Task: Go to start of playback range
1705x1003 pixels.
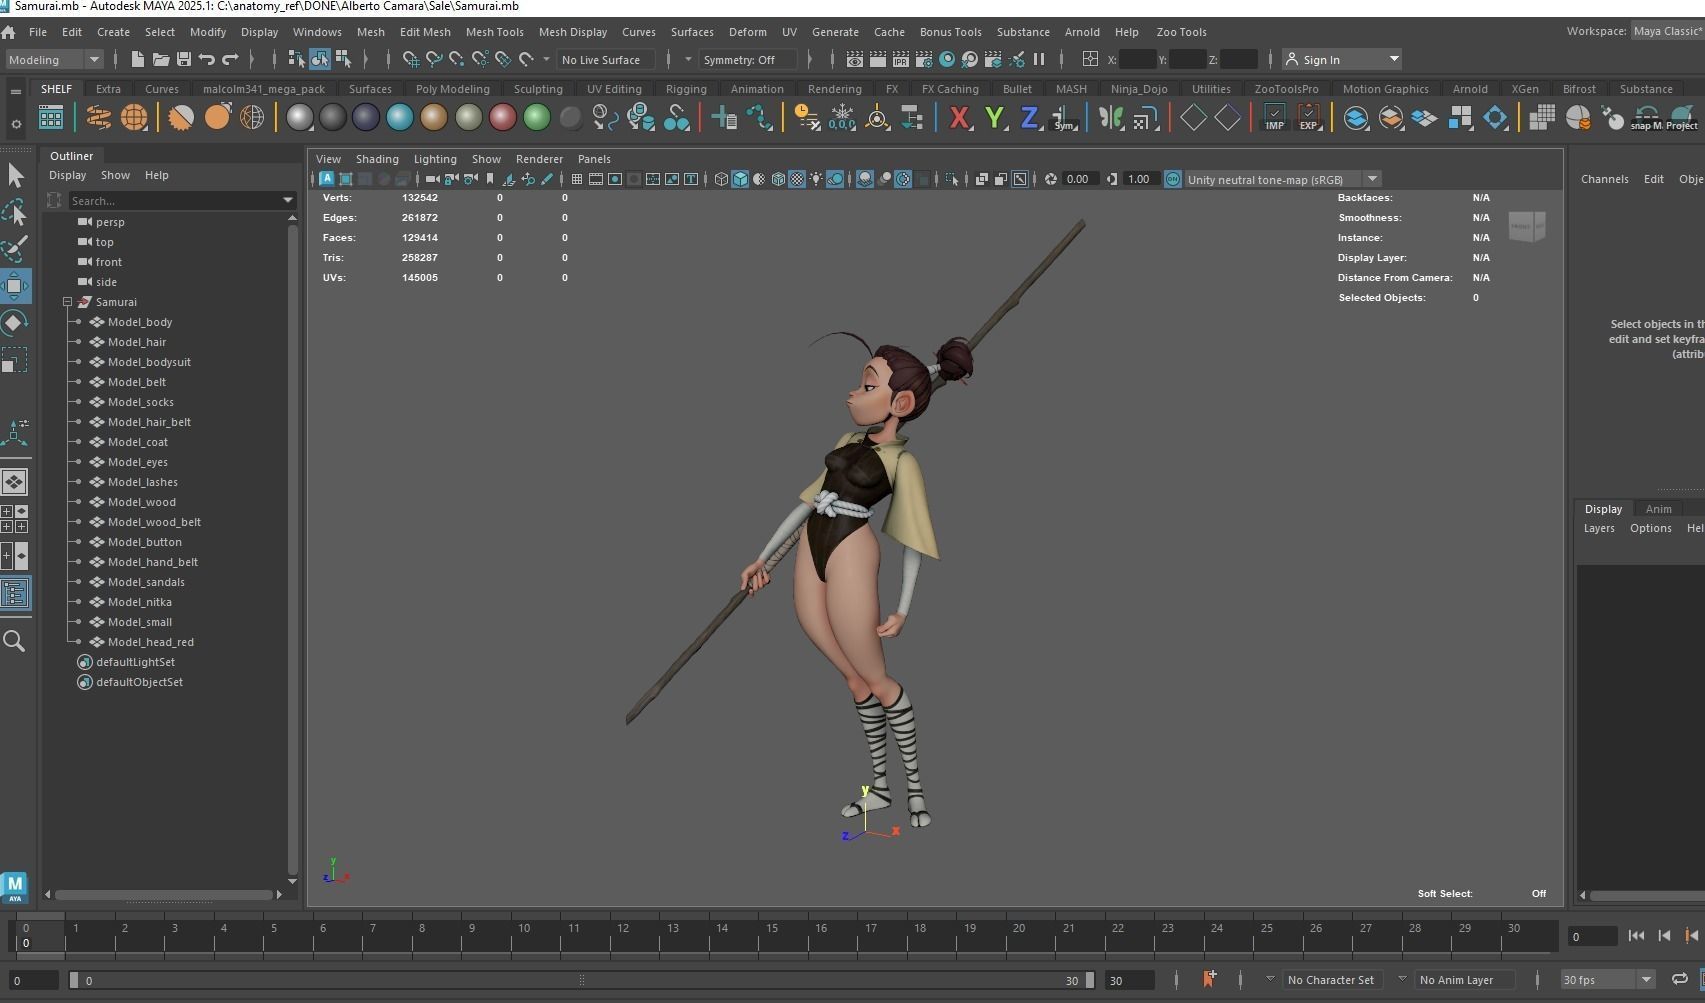Action: 1636,936
